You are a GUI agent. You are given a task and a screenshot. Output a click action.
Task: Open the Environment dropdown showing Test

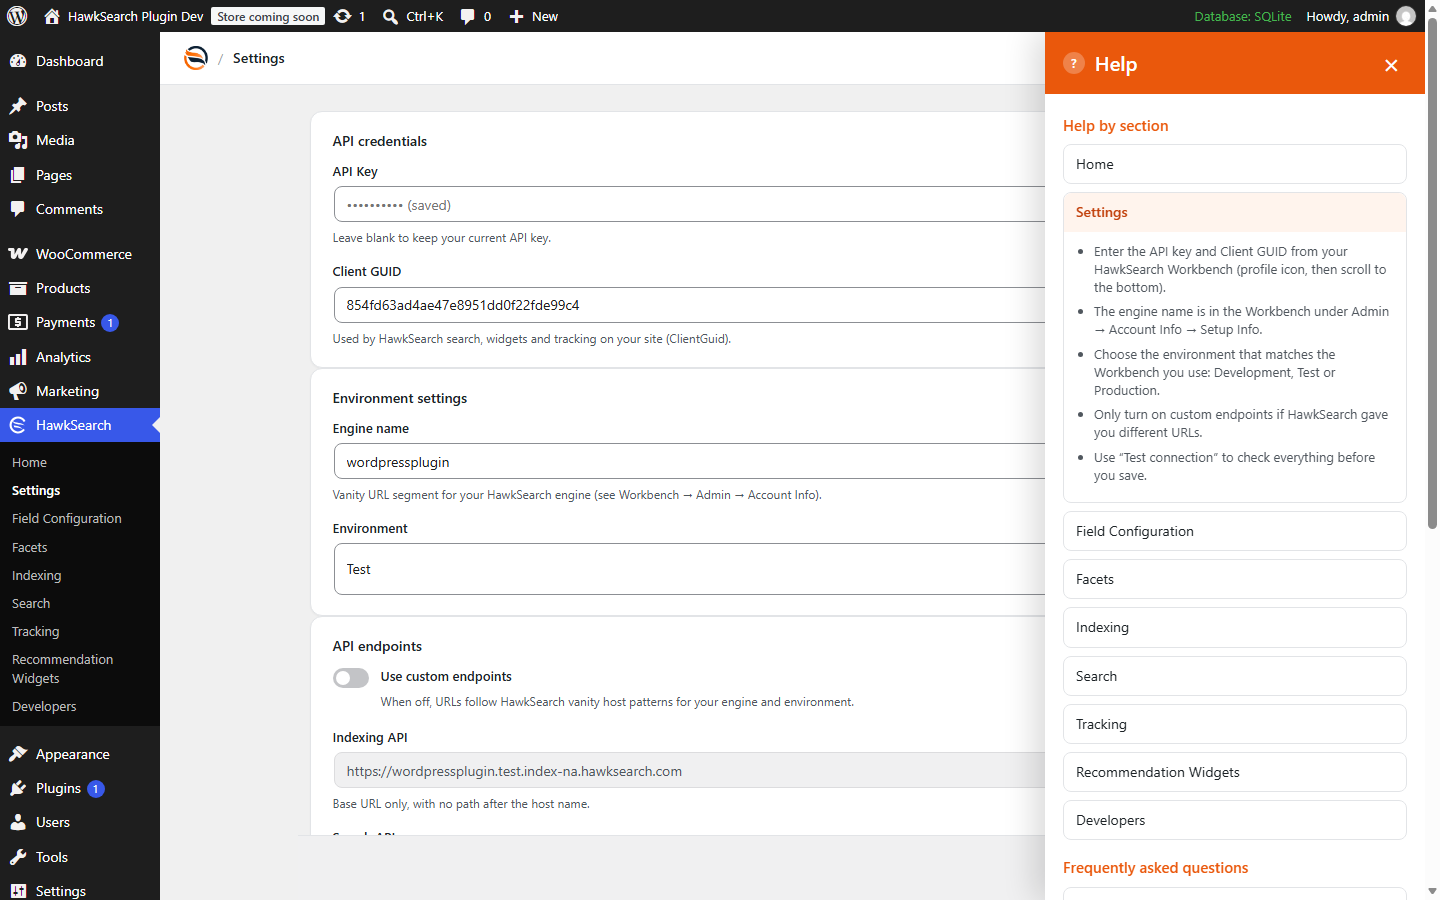pos(689,569)
